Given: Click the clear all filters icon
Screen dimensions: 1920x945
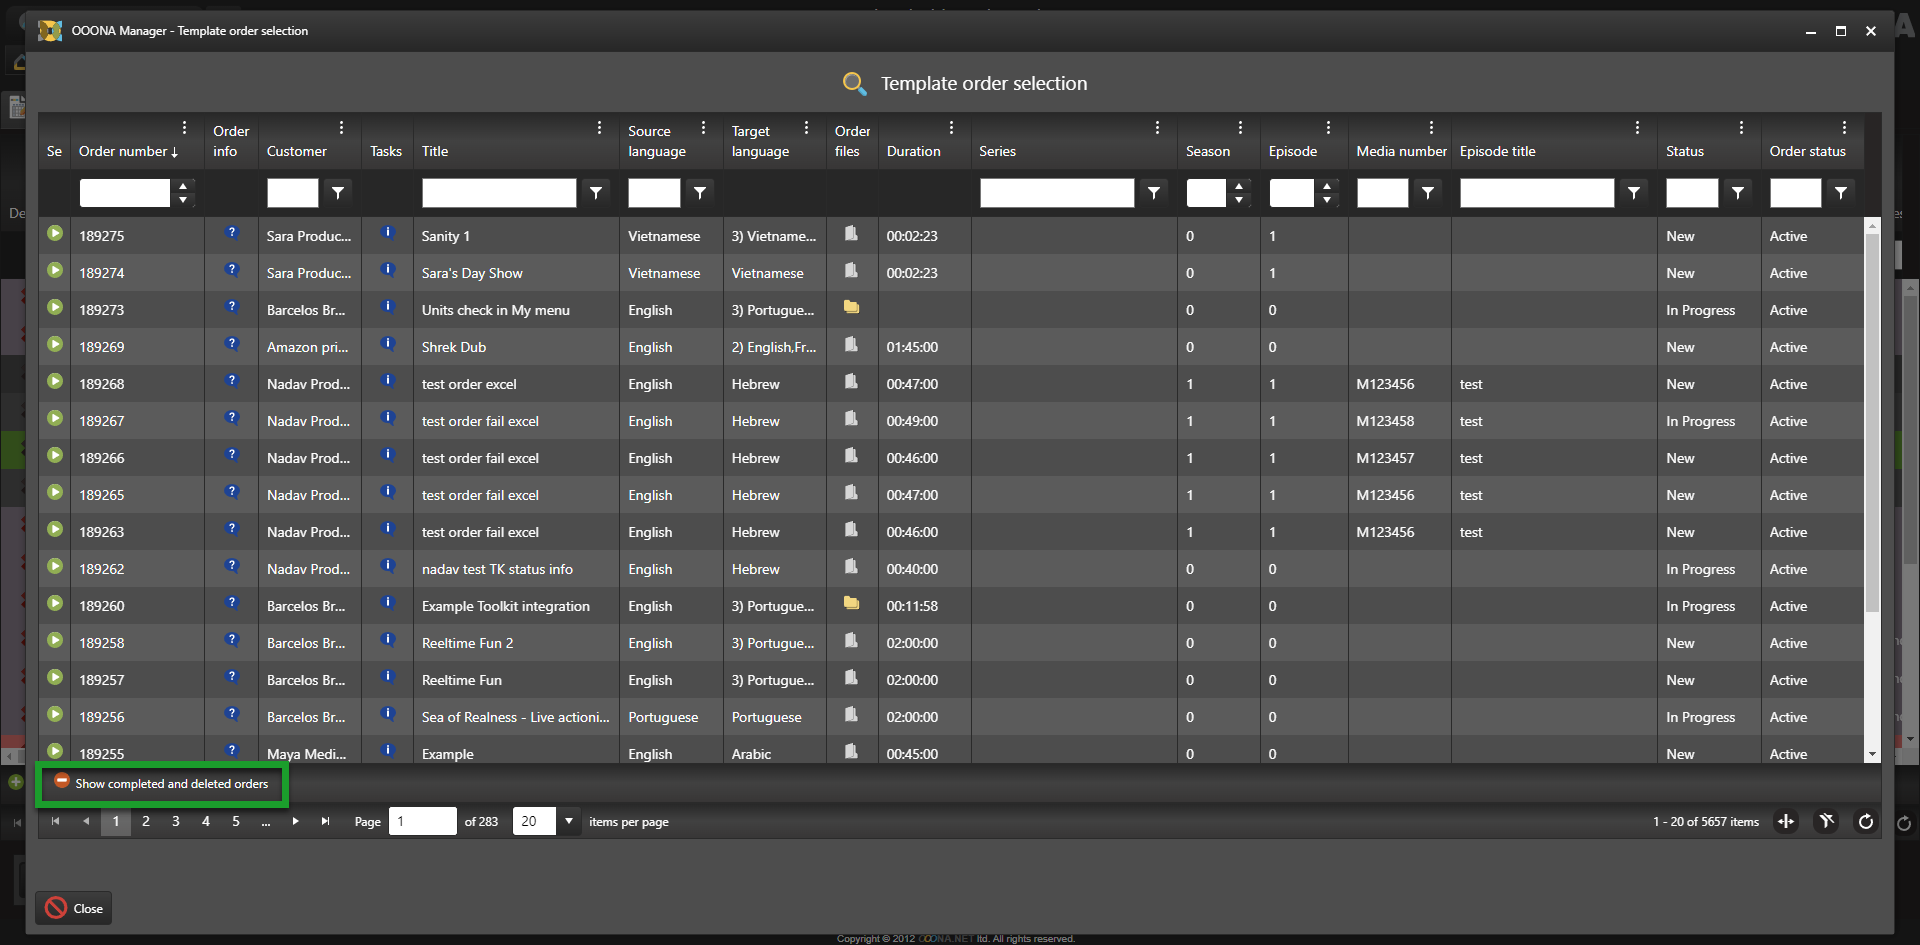Looking at the screenshot, I should click(x=1826, y=822).
